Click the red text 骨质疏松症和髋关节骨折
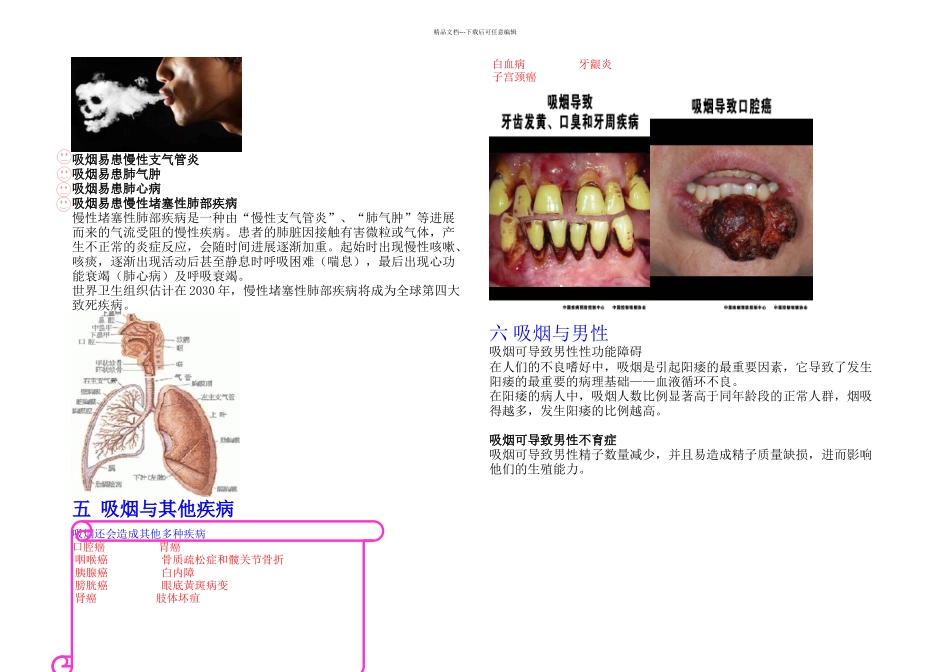This screenshot has height=672, width=950. [222, 559]
